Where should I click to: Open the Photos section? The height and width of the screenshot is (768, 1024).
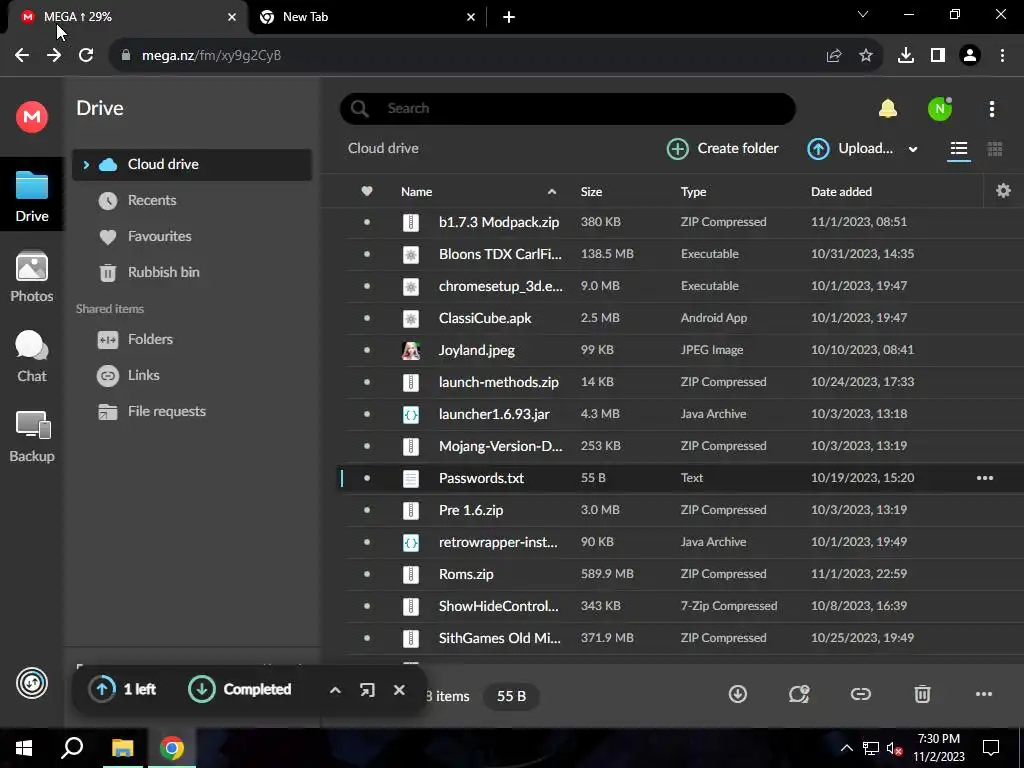(31, 277)
